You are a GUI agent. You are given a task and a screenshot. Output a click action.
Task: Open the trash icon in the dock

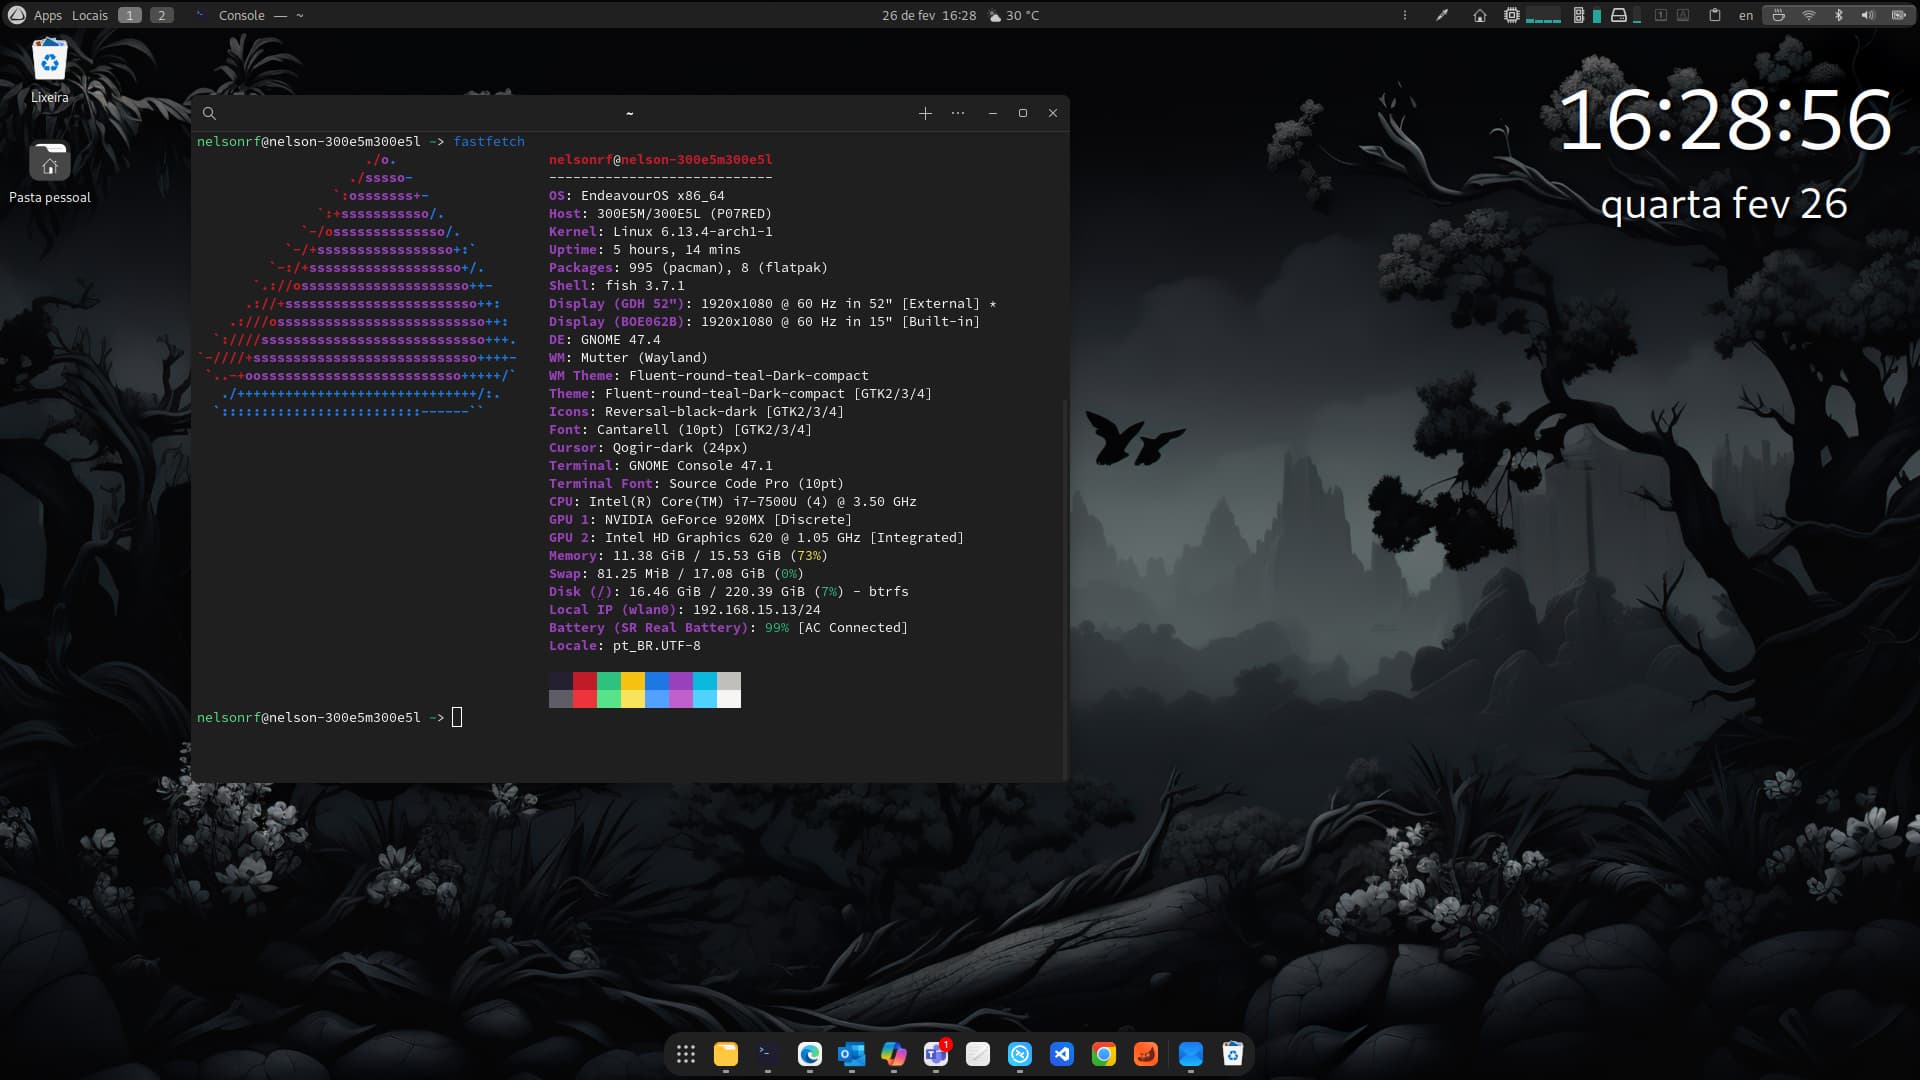click(x=1233, y=1054)
